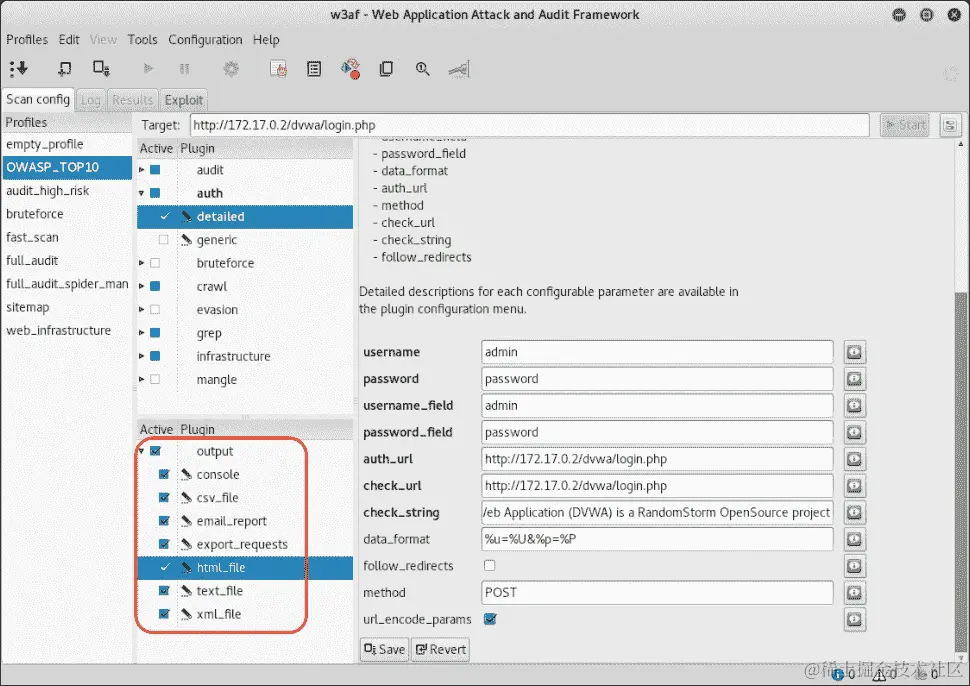Open the Help menu
This screenshot has height=686, width=970.
[x=266, y=40]
